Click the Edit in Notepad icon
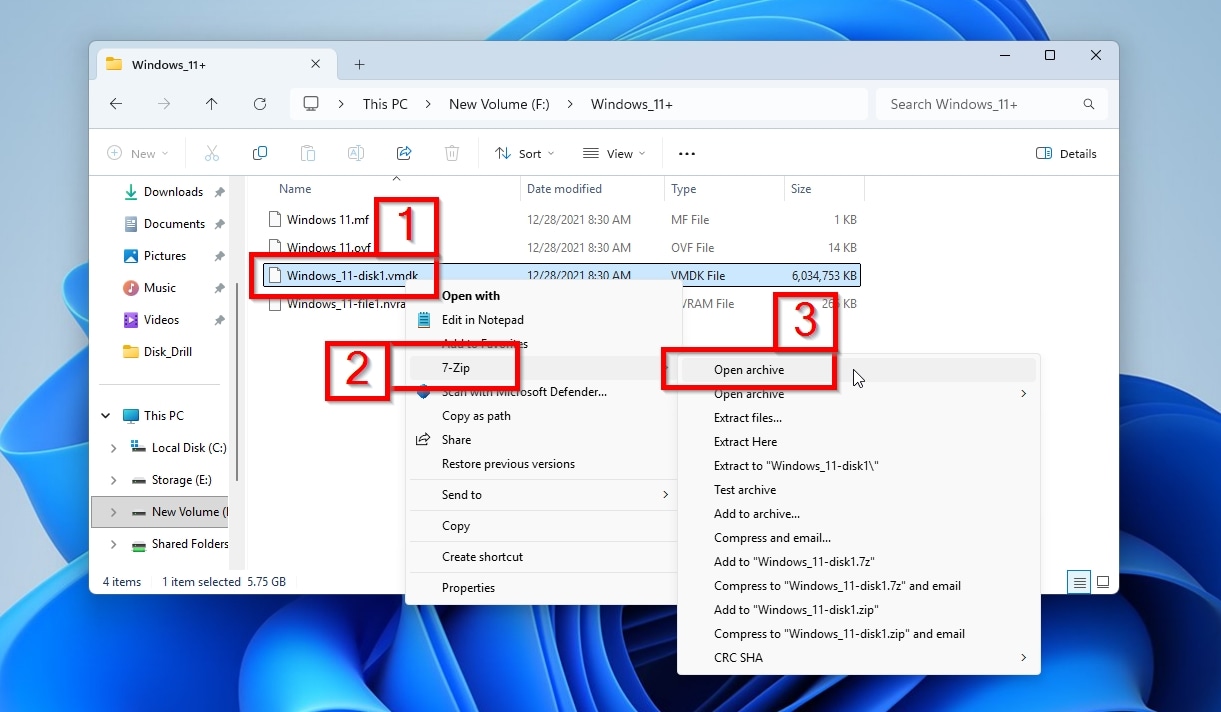Image resolution: width=1221 pixels, height=712 pixels. tap(424, 320)
